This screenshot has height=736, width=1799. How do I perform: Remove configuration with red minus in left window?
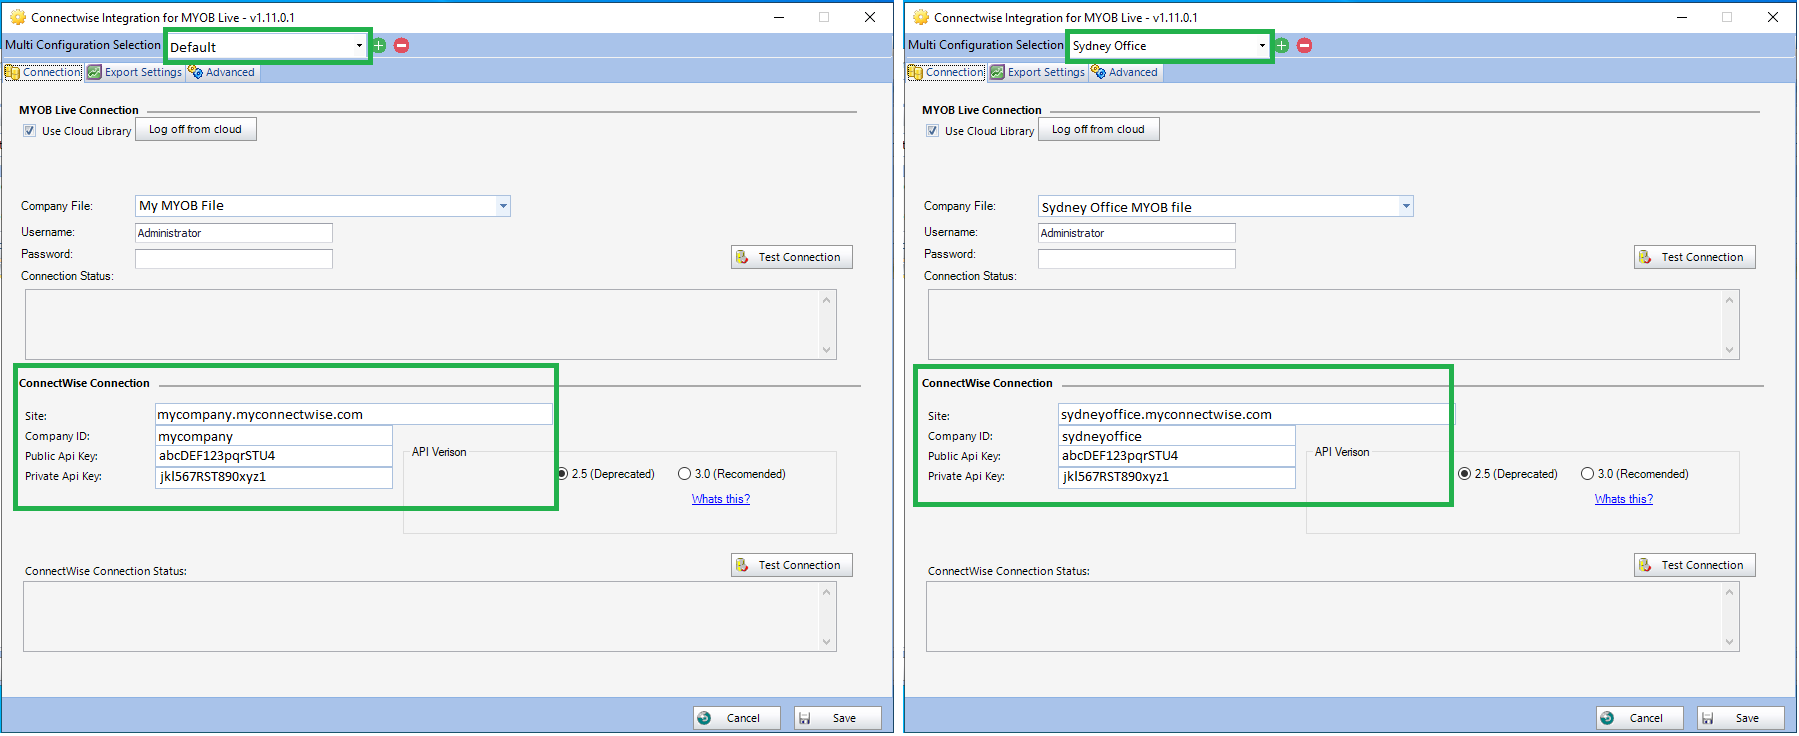tap(401, 45)
